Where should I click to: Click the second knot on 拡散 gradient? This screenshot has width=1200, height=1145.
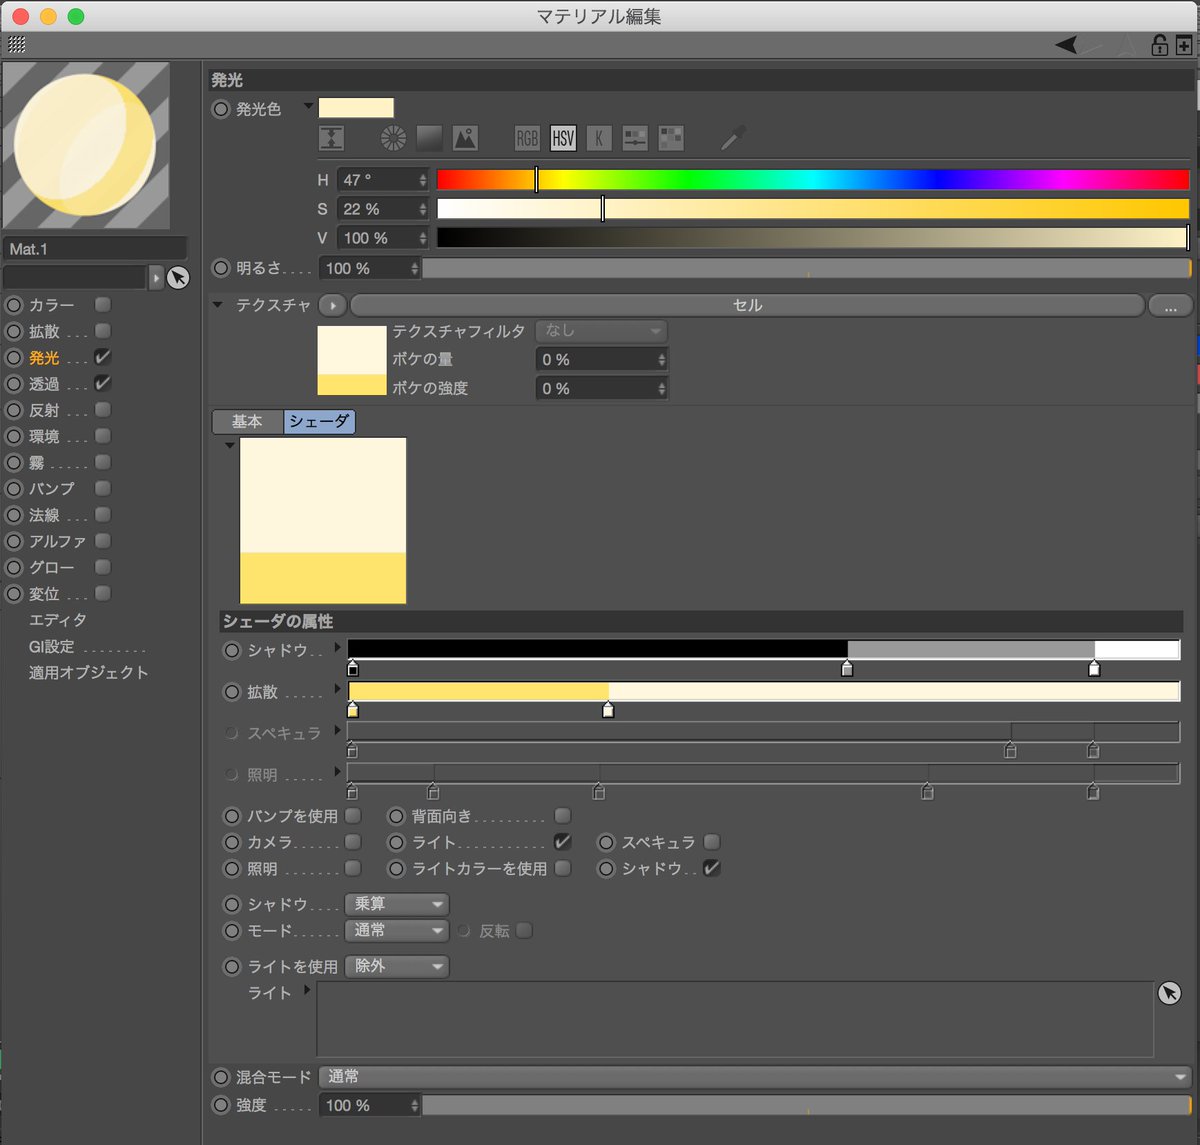(x=608, y=710)
